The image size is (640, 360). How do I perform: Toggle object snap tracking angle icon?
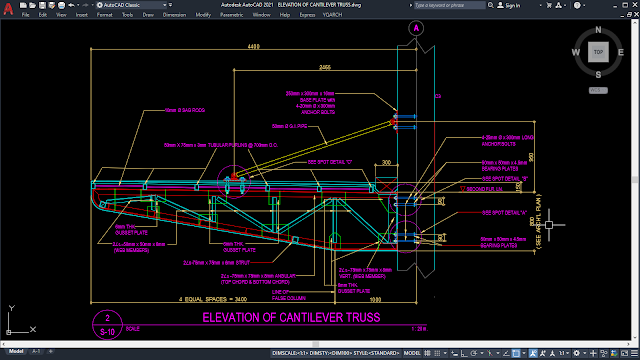click(506, 353)
